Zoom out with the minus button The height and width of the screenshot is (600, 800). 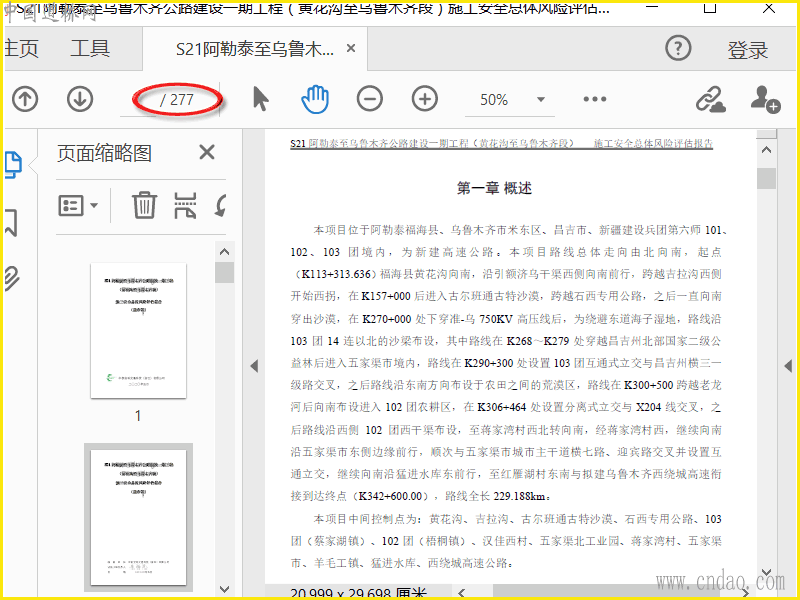(x=370, y=99)
